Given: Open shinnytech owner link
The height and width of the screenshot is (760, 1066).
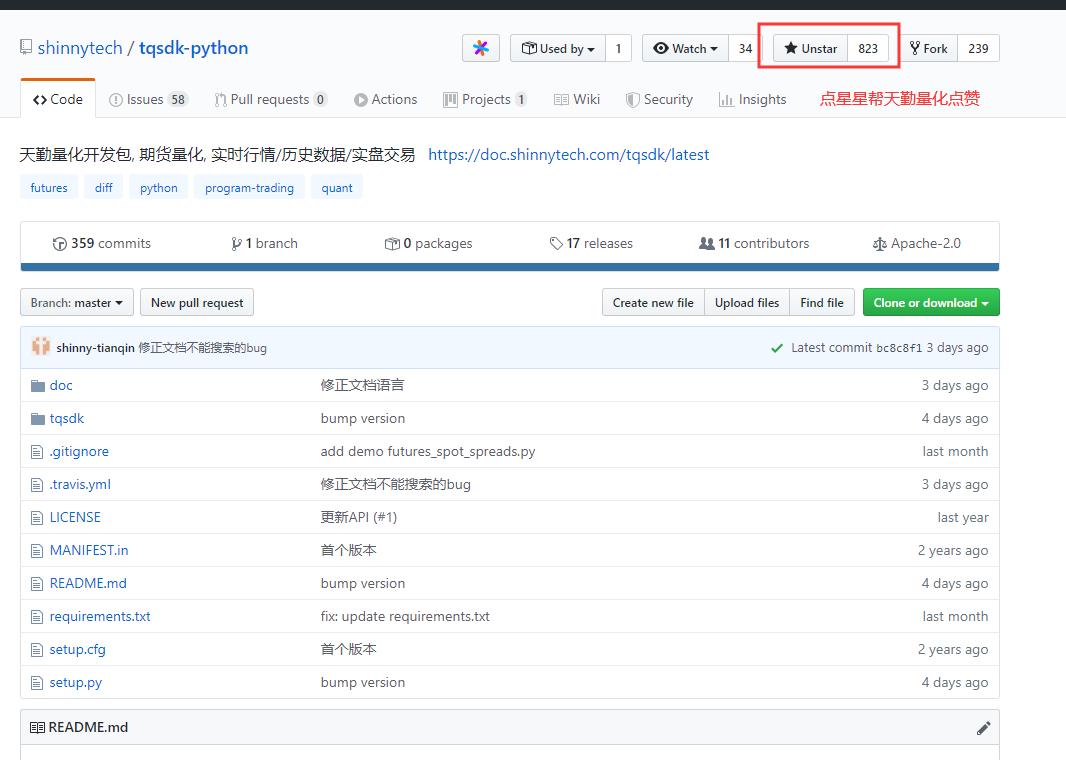Looking at the screenshot, I should (x=80, y=48).
